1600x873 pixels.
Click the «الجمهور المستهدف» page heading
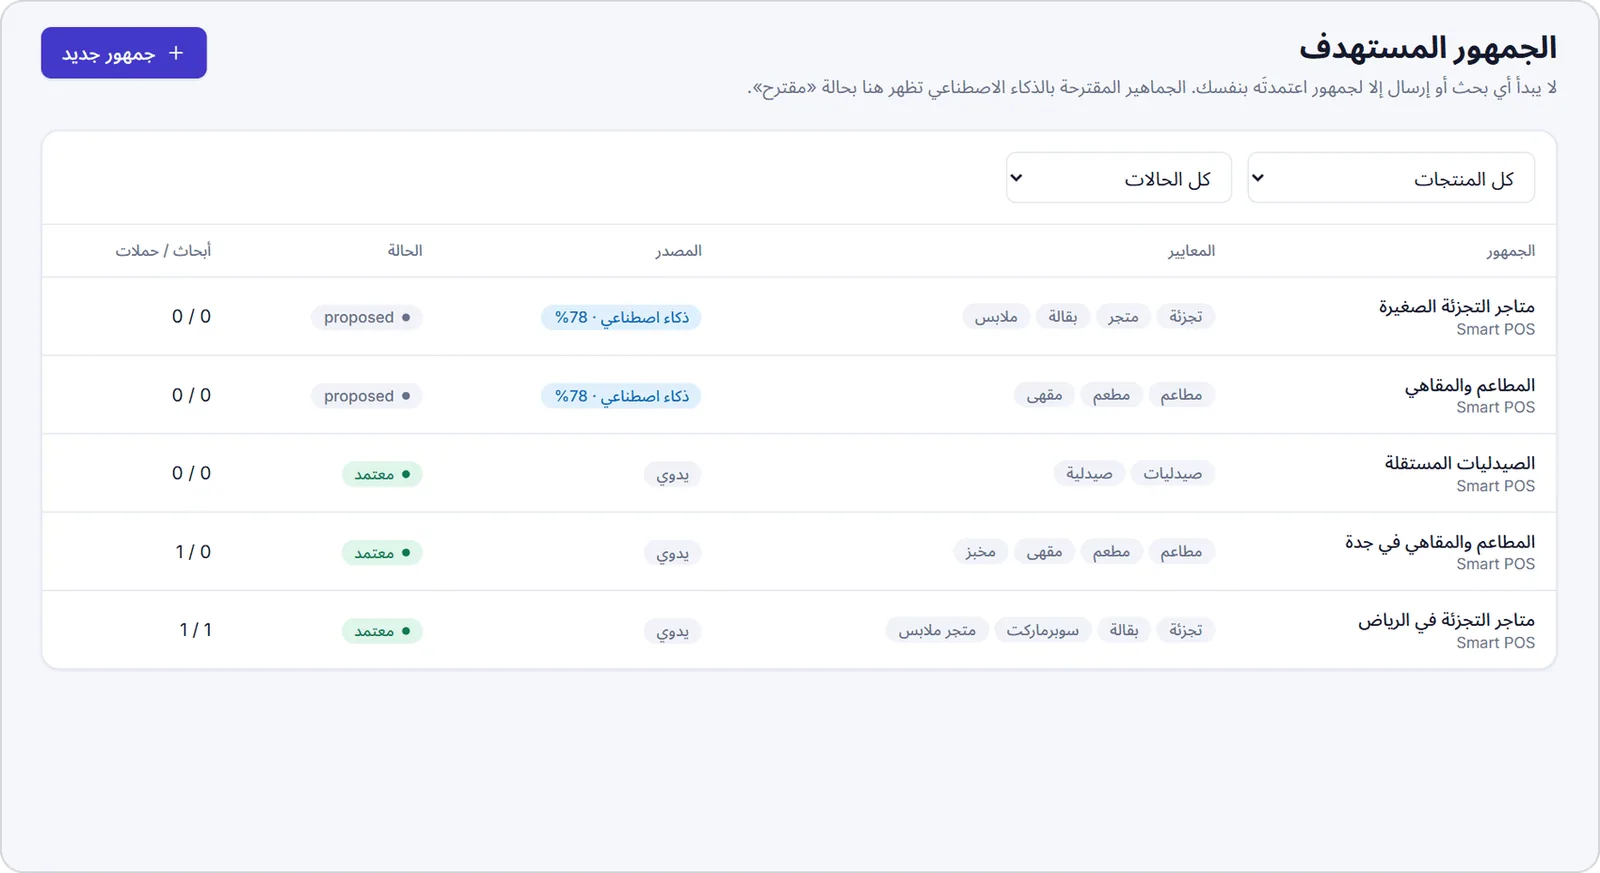point(1428,48)
